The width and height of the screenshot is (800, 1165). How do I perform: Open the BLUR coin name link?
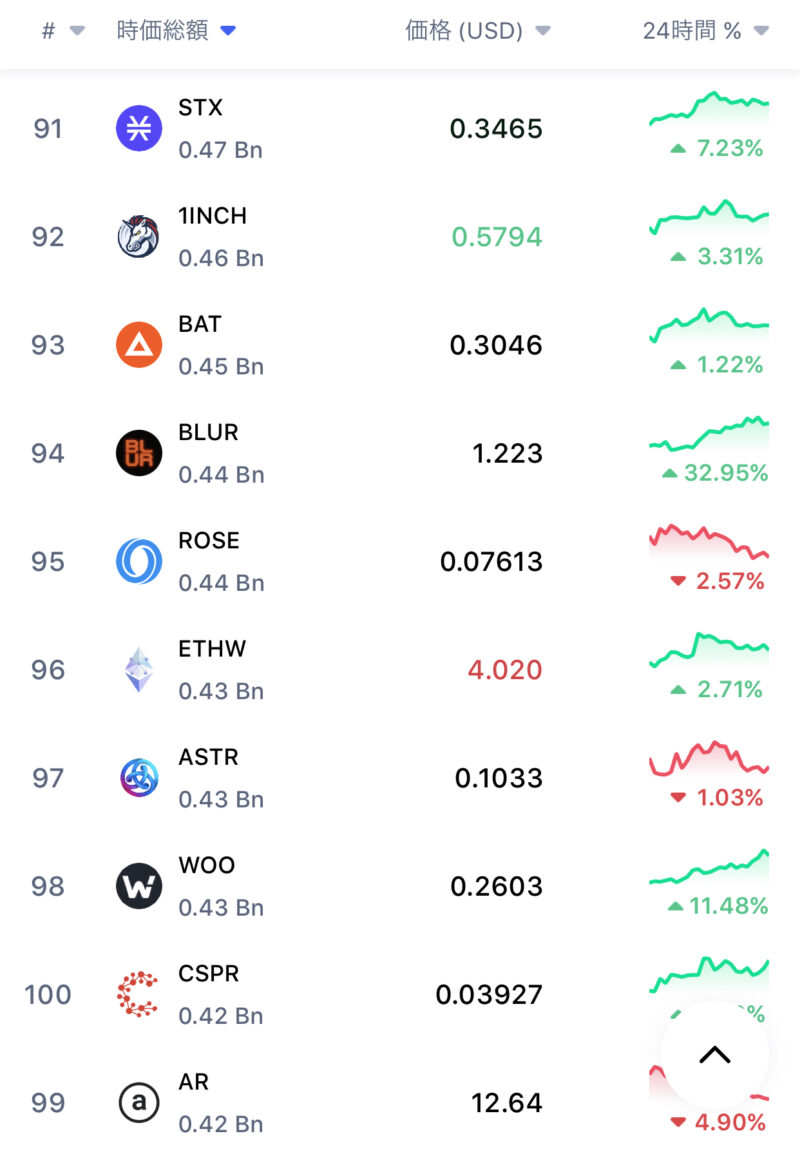coord(208,432)
